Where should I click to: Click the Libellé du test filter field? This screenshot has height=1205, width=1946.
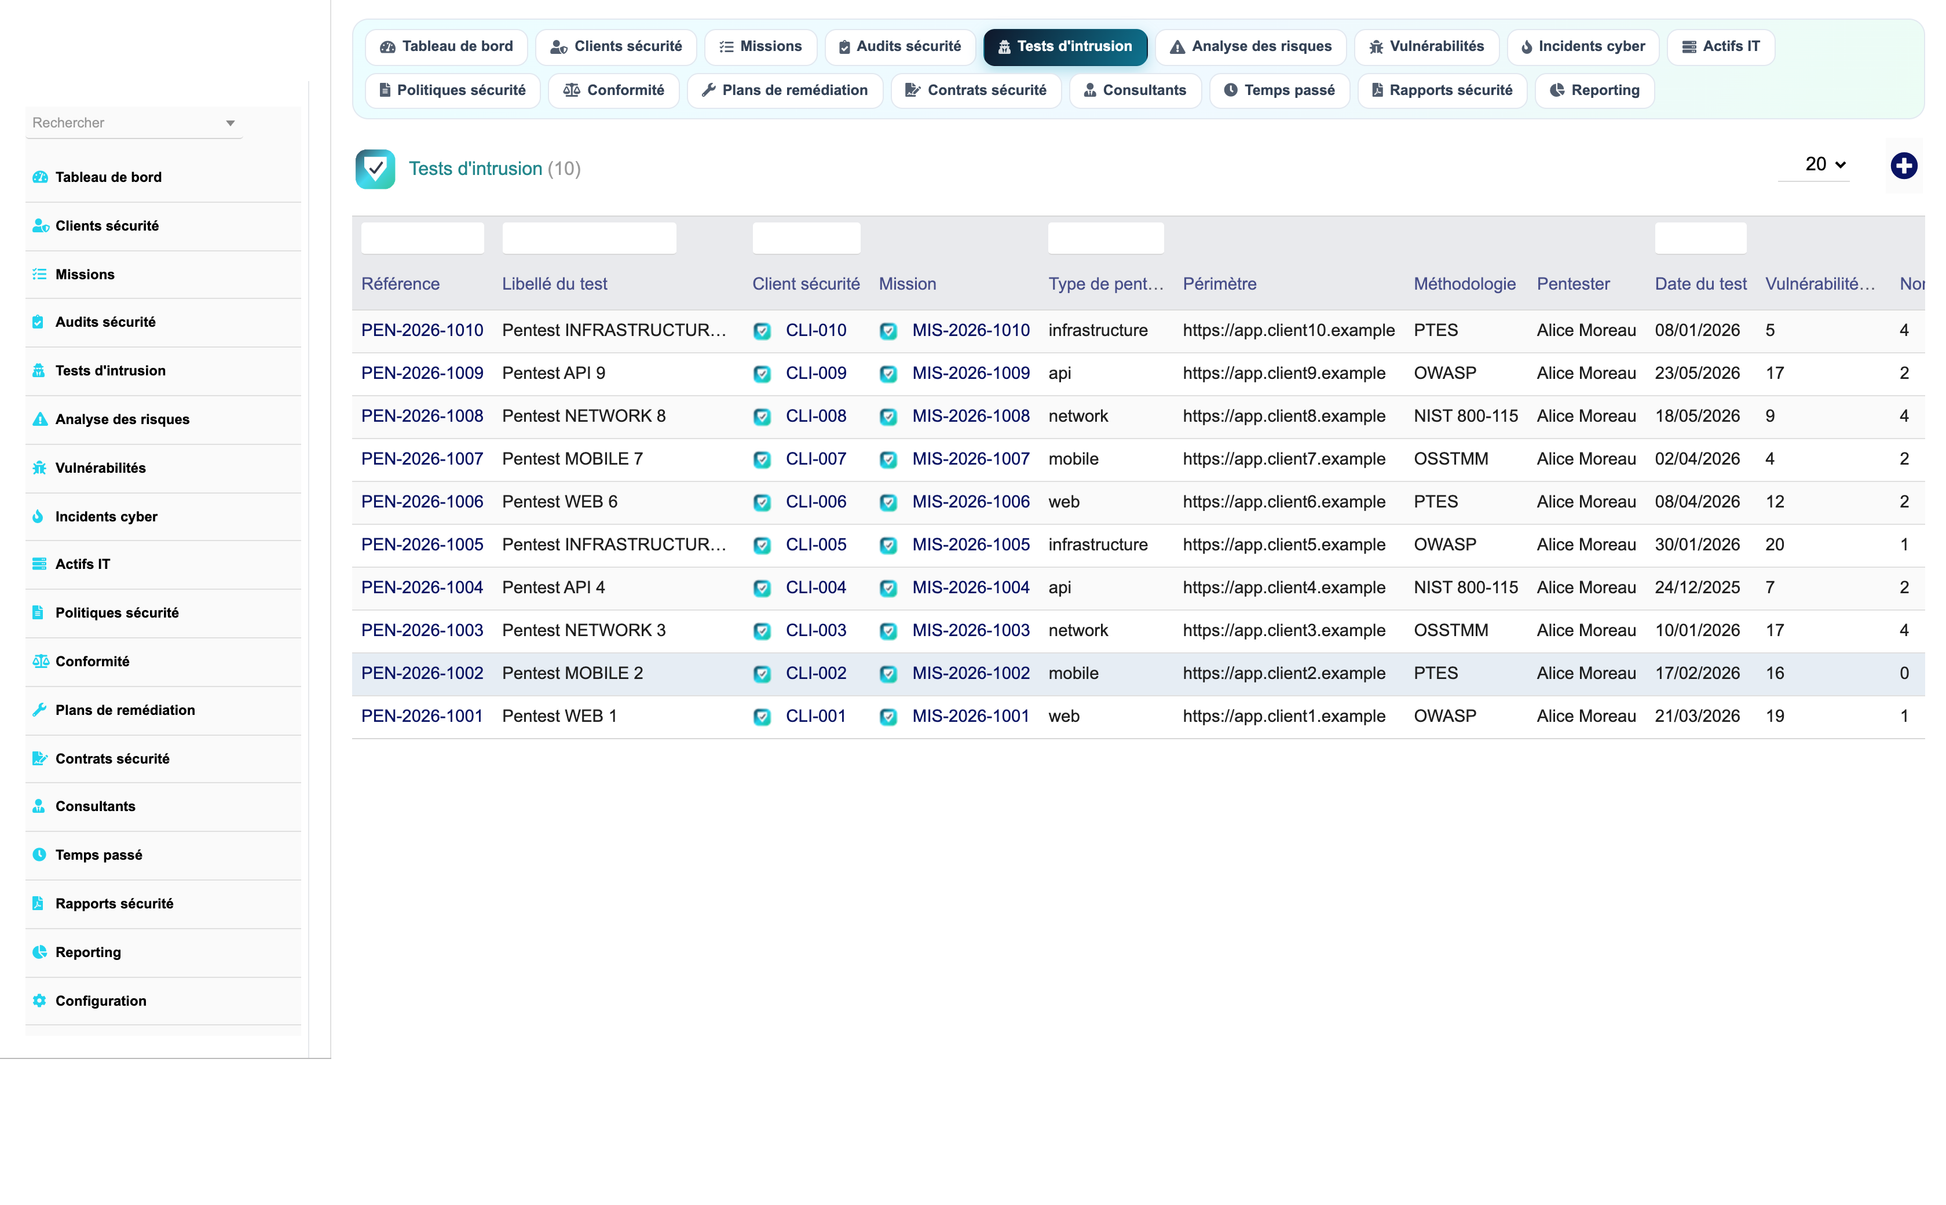pos(589,238)
